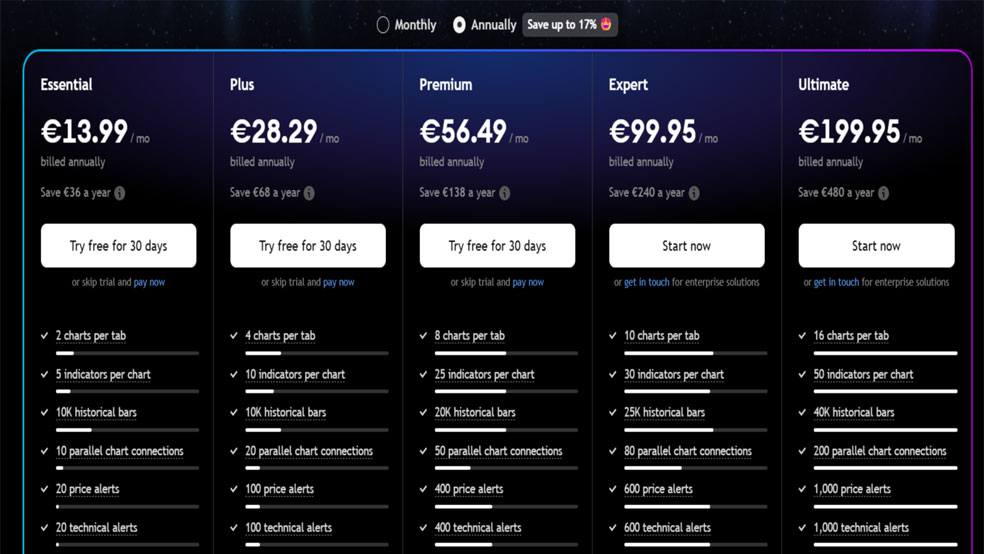Open the get in touch link under Expert

point(646,282)
